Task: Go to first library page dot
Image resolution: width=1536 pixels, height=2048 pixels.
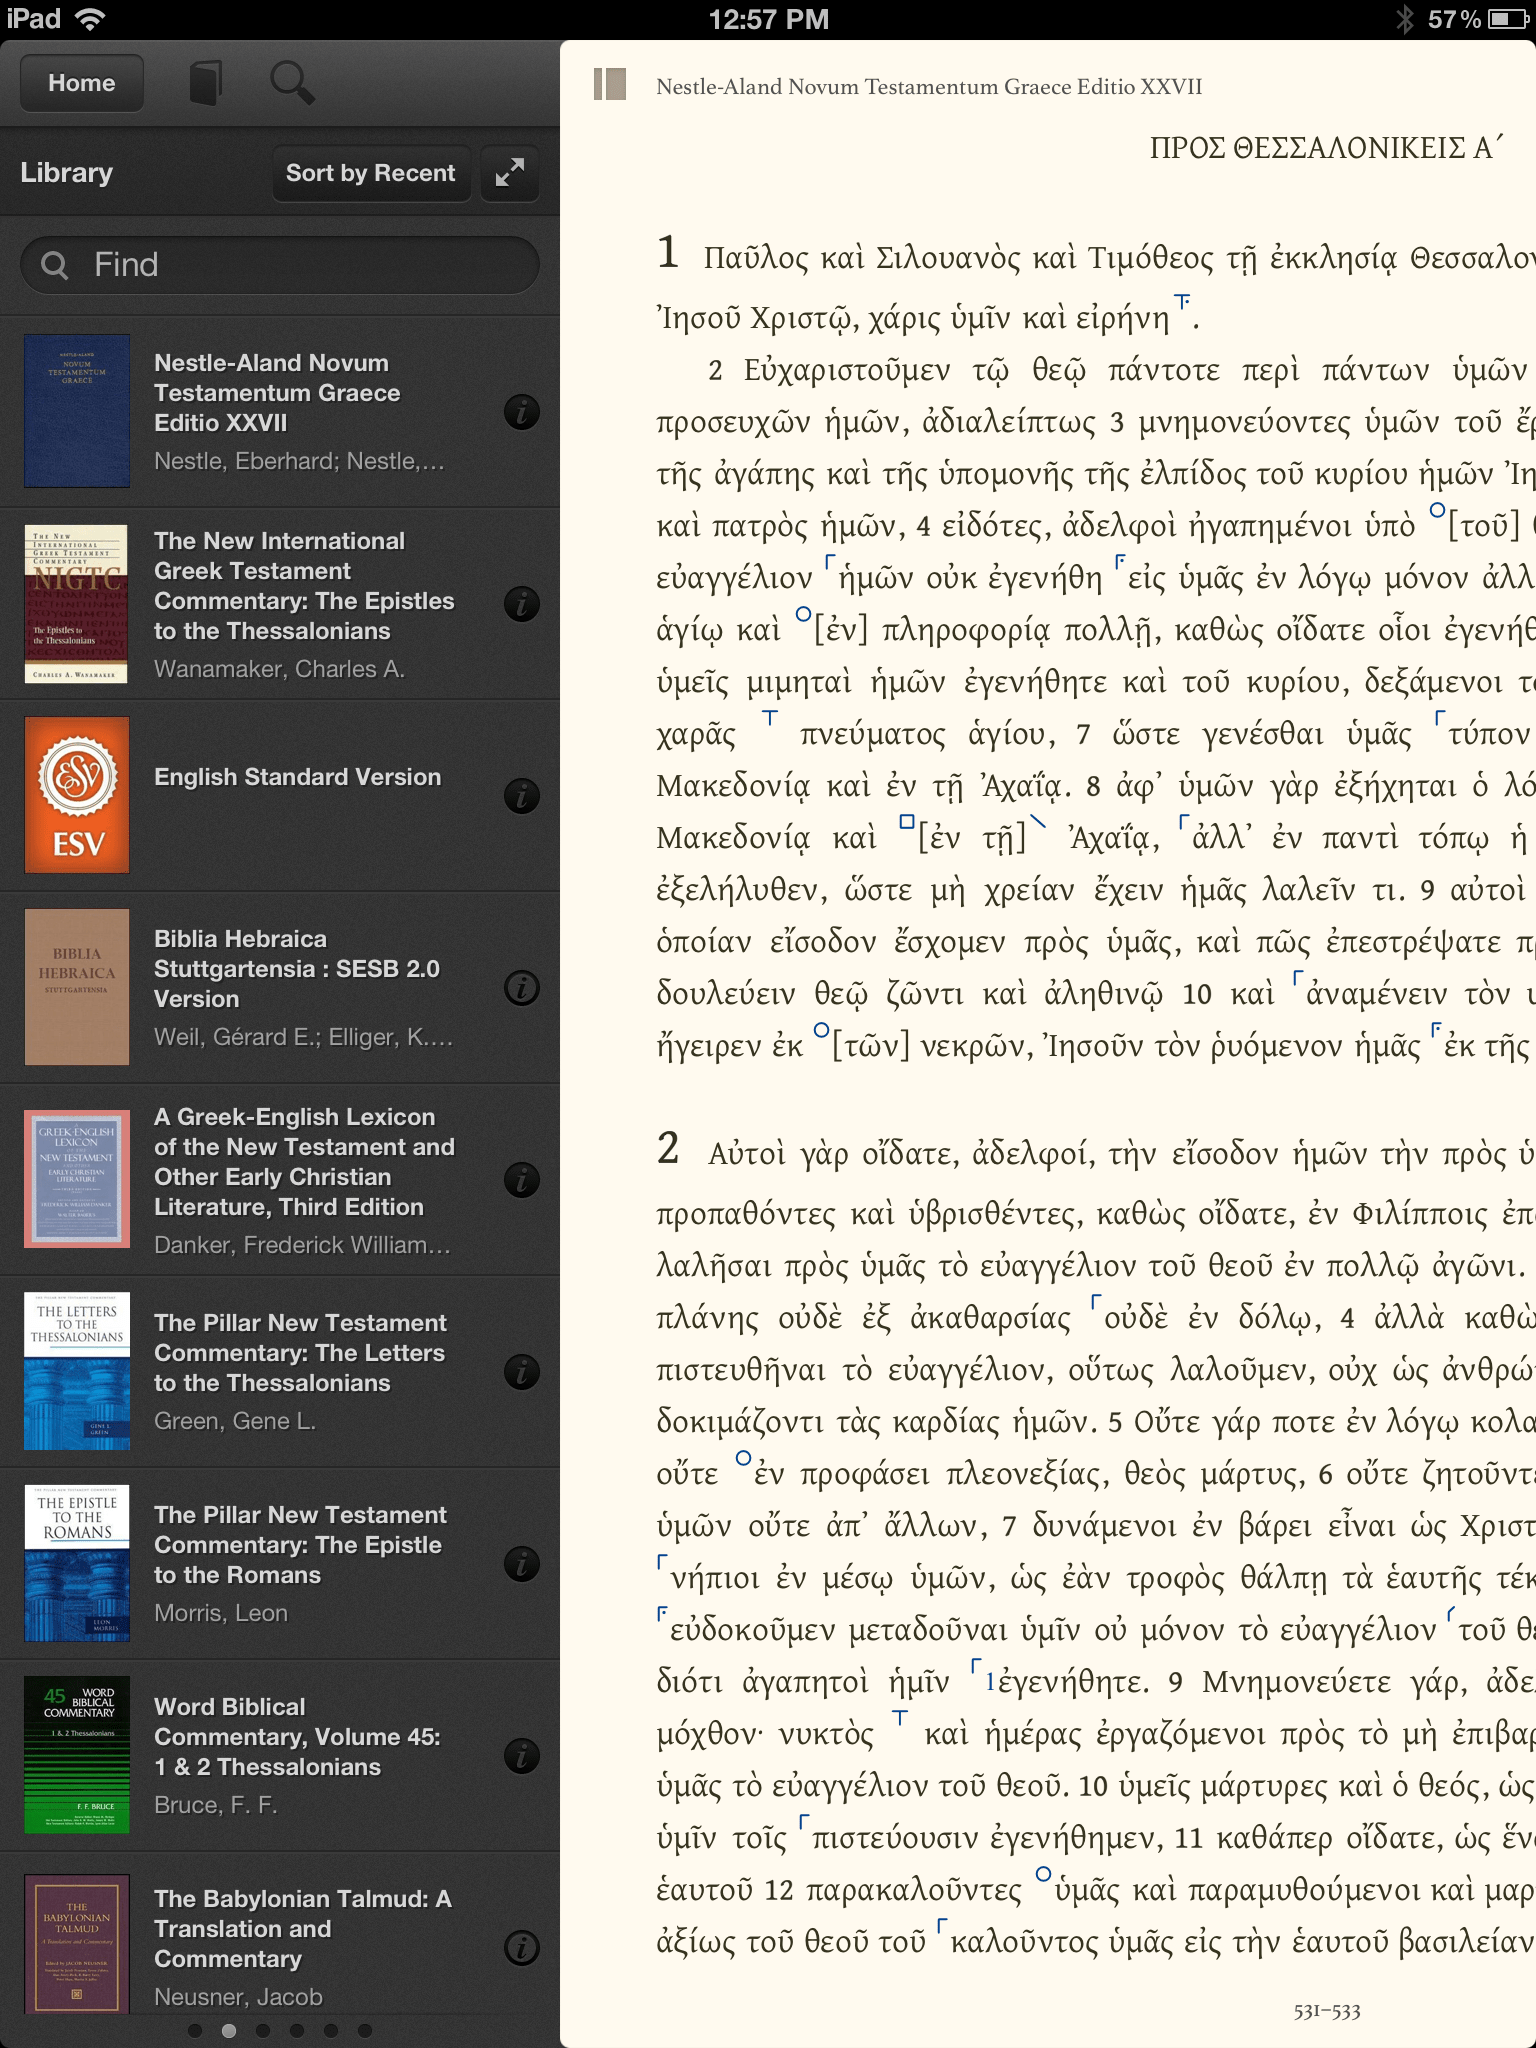Action: (x=195, y=2031)
